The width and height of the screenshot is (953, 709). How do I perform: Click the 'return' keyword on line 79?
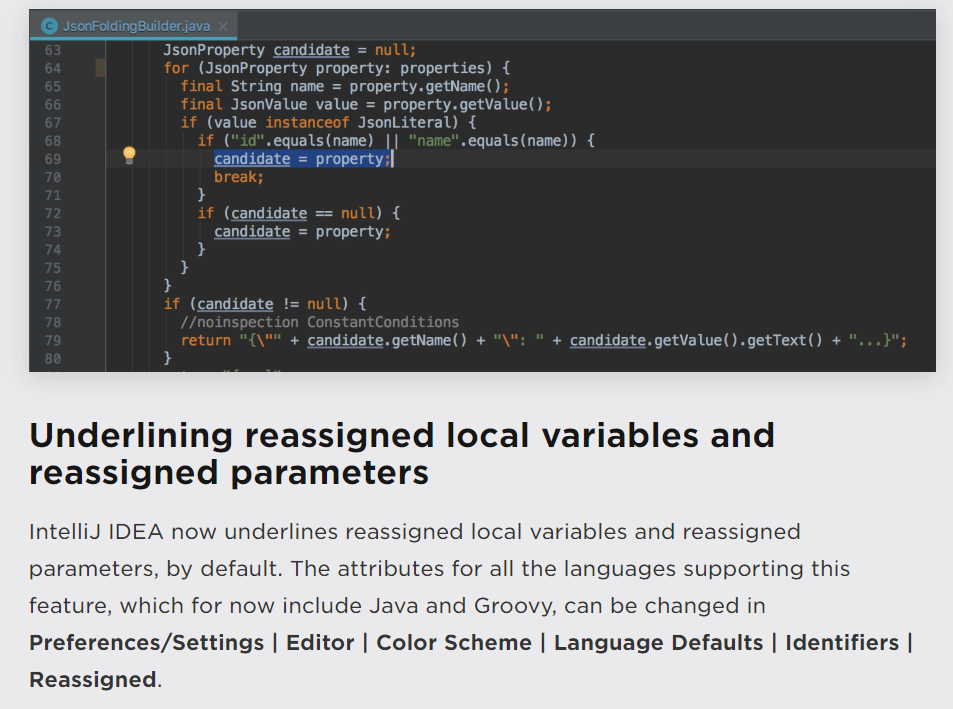(205, 340)
